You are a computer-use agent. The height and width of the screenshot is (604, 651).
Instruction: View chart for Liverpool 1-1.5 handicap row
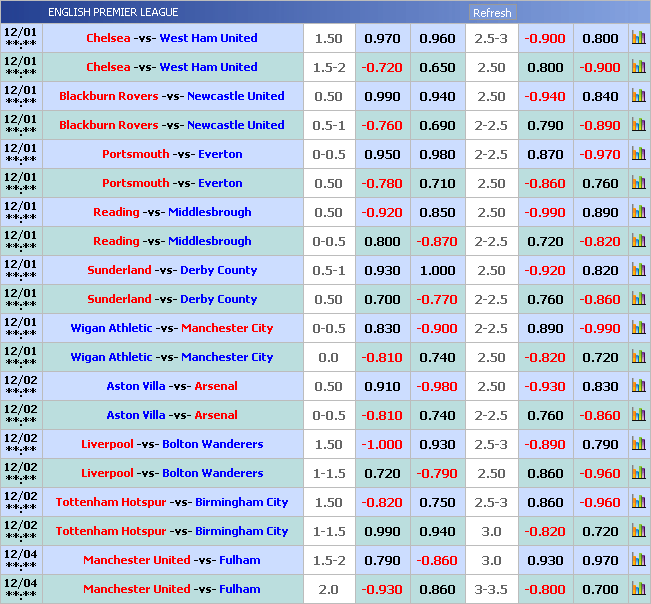point(638,474)
